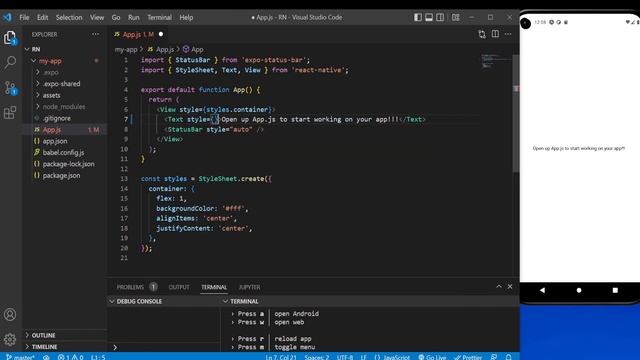Viewport: 640px width, 360px height.
Task: Switch to the OUTPUT tab
Action: click(x=179, y=287)
